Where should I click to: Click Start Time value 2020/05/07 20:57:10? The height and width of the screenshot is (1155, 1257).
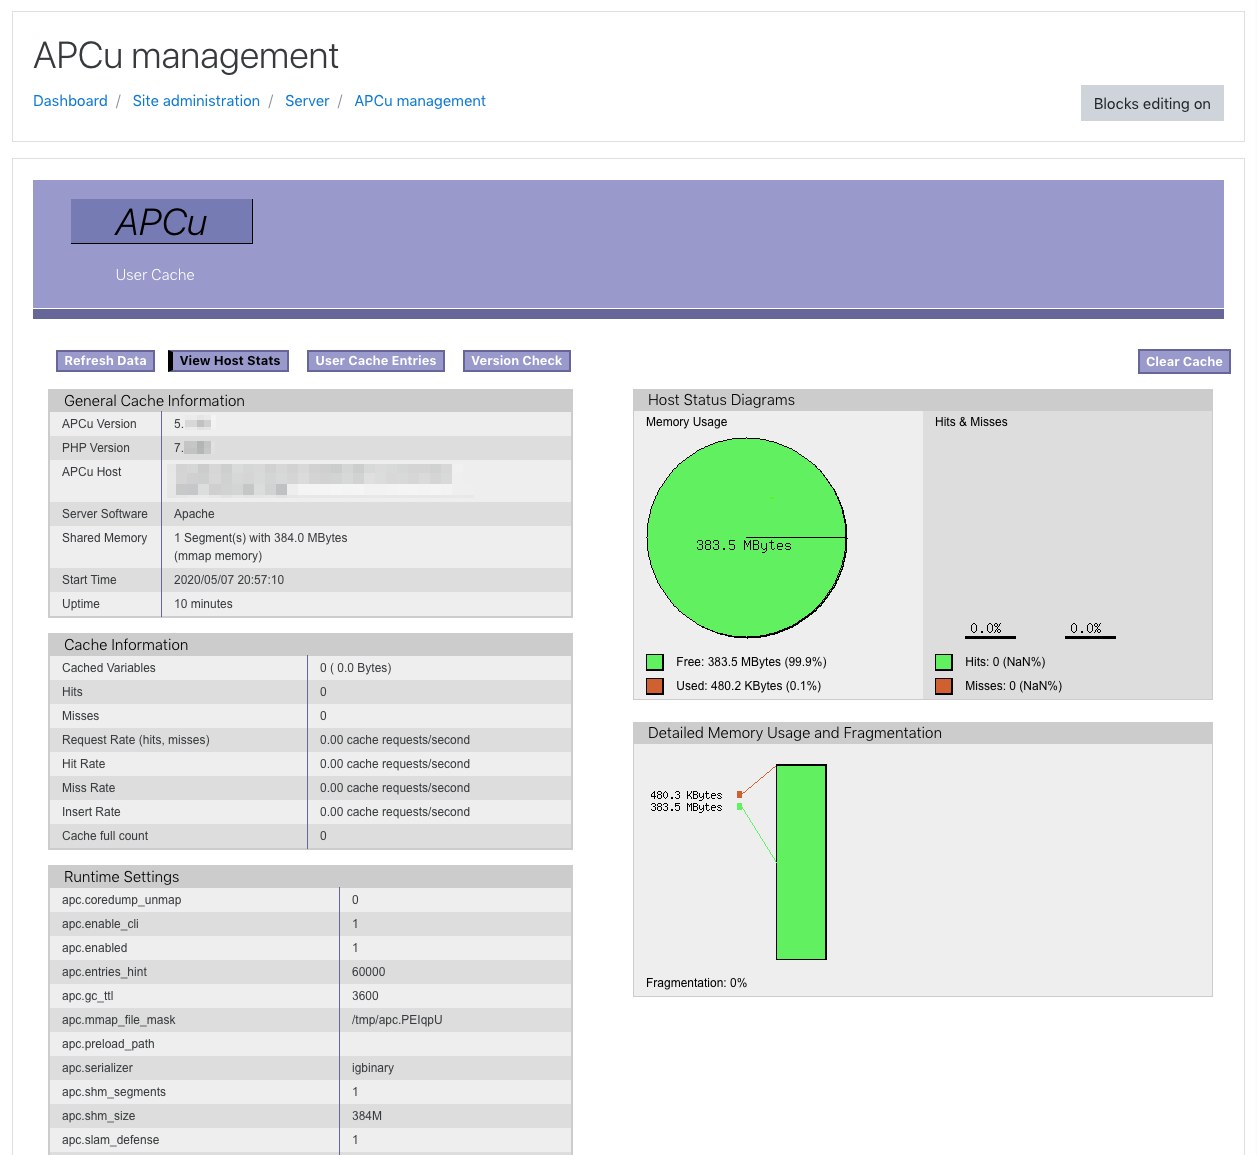coord(229,580)
